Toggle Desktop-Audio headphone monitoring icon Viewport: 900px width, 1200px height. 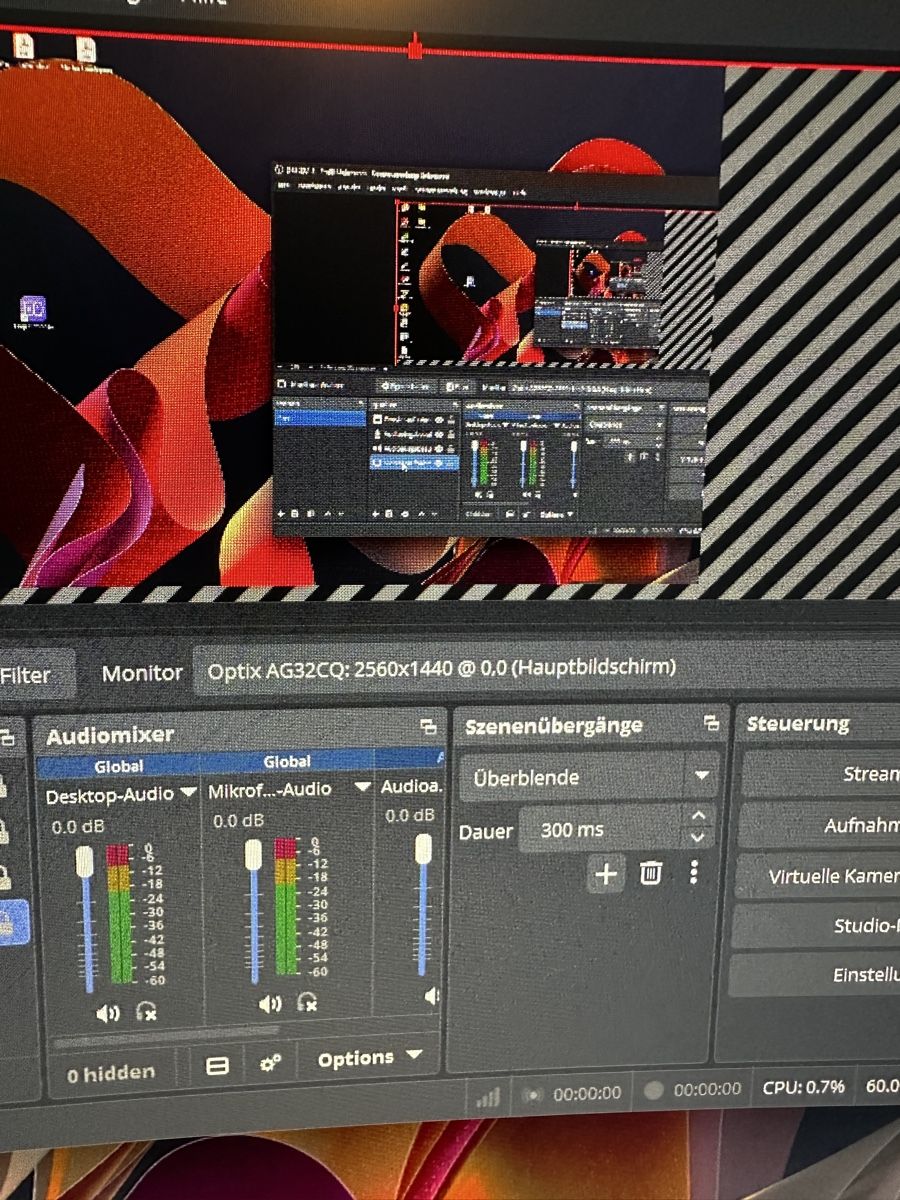coord(146,1013)
